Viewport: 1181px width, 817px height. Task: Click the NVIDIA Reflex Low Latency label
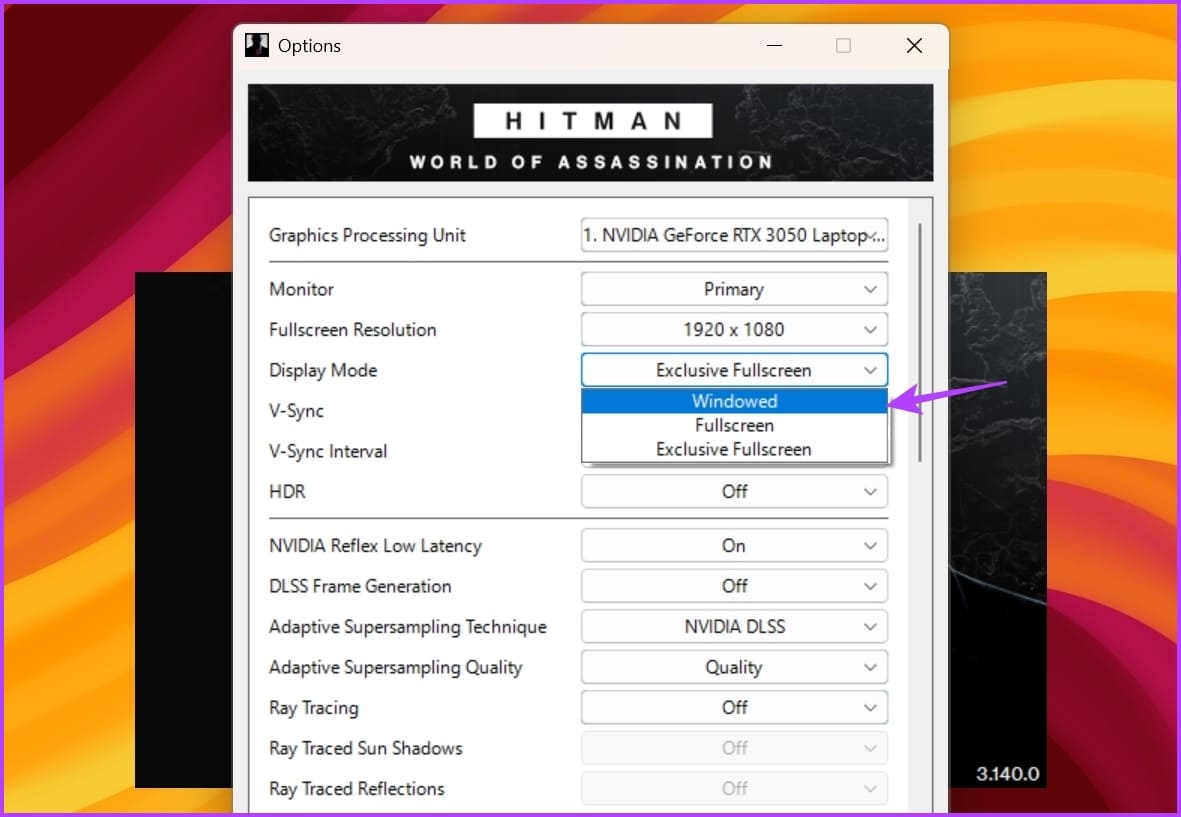[375, 546]
